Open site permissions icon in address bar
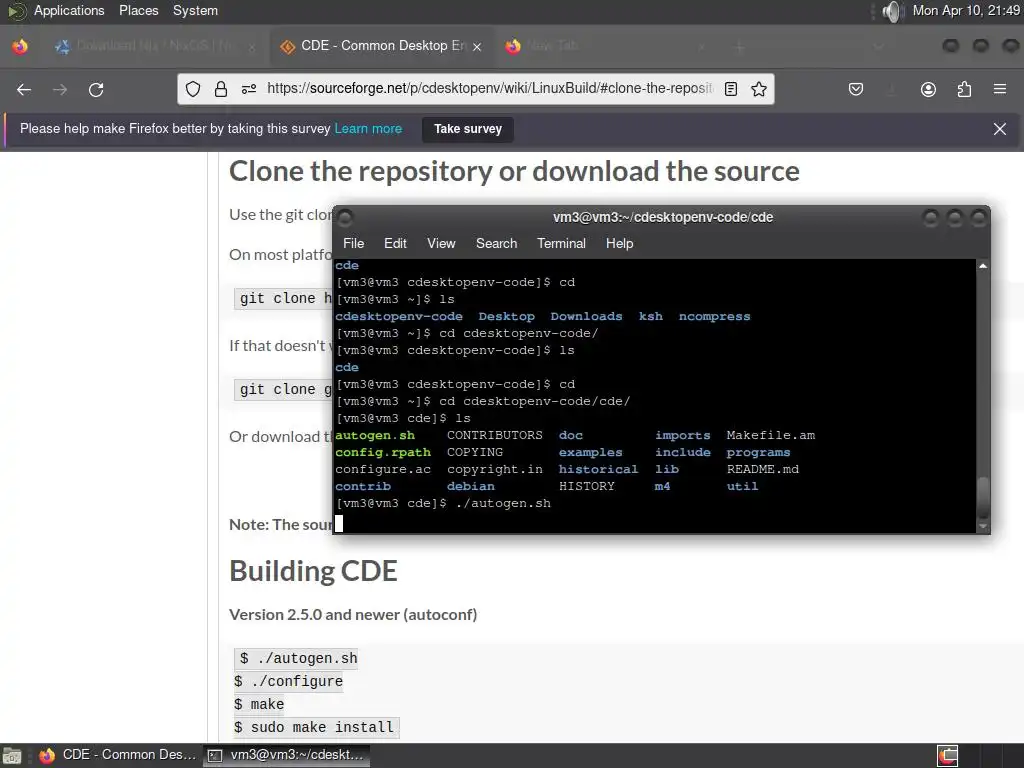The width and height of the screenshot is (1024, 768). pos(249,89)
